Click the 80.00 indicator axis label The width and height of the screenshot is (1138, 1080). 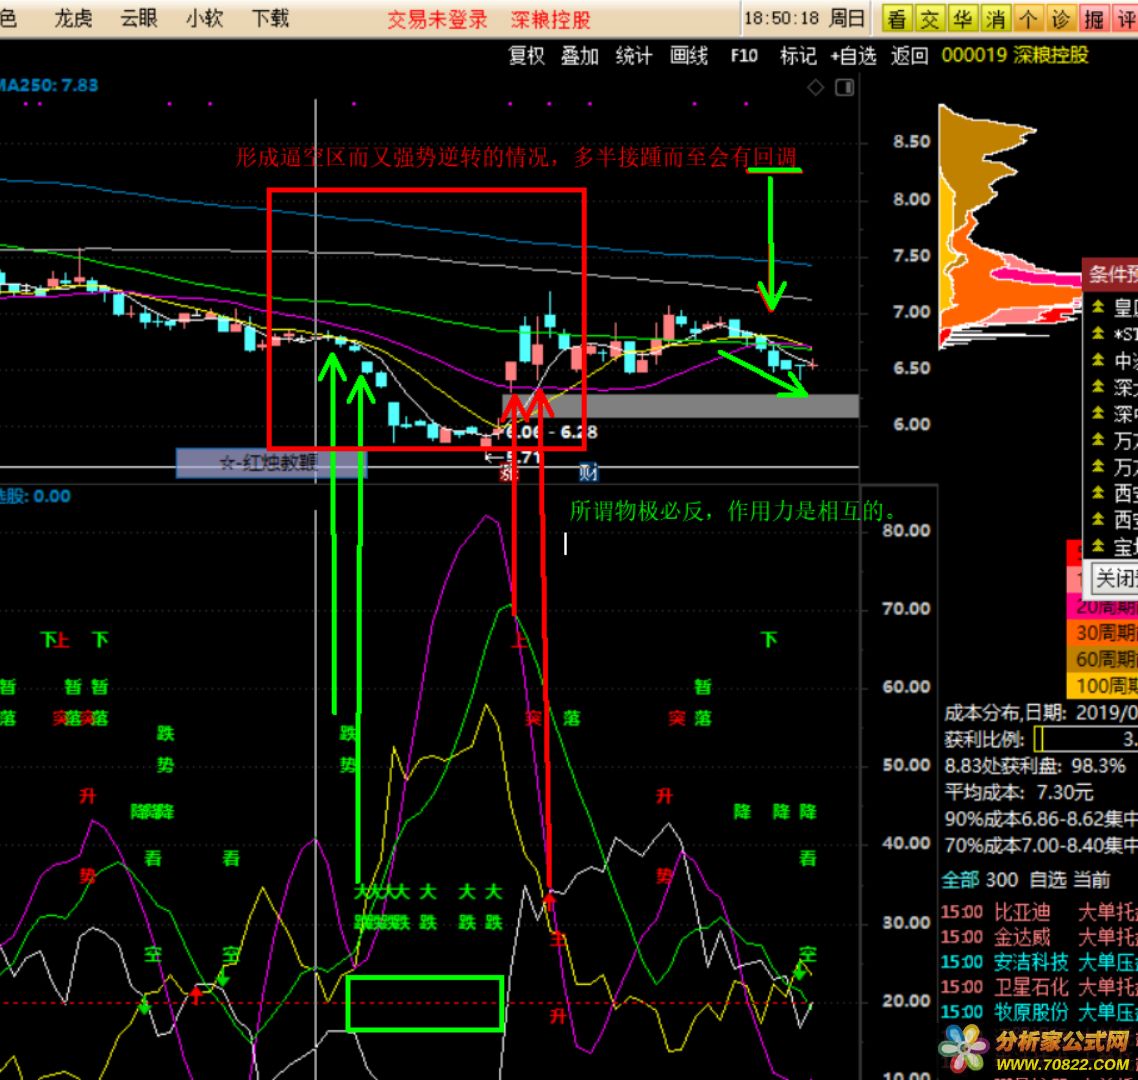pyautogui.click(x=906, y=531)
